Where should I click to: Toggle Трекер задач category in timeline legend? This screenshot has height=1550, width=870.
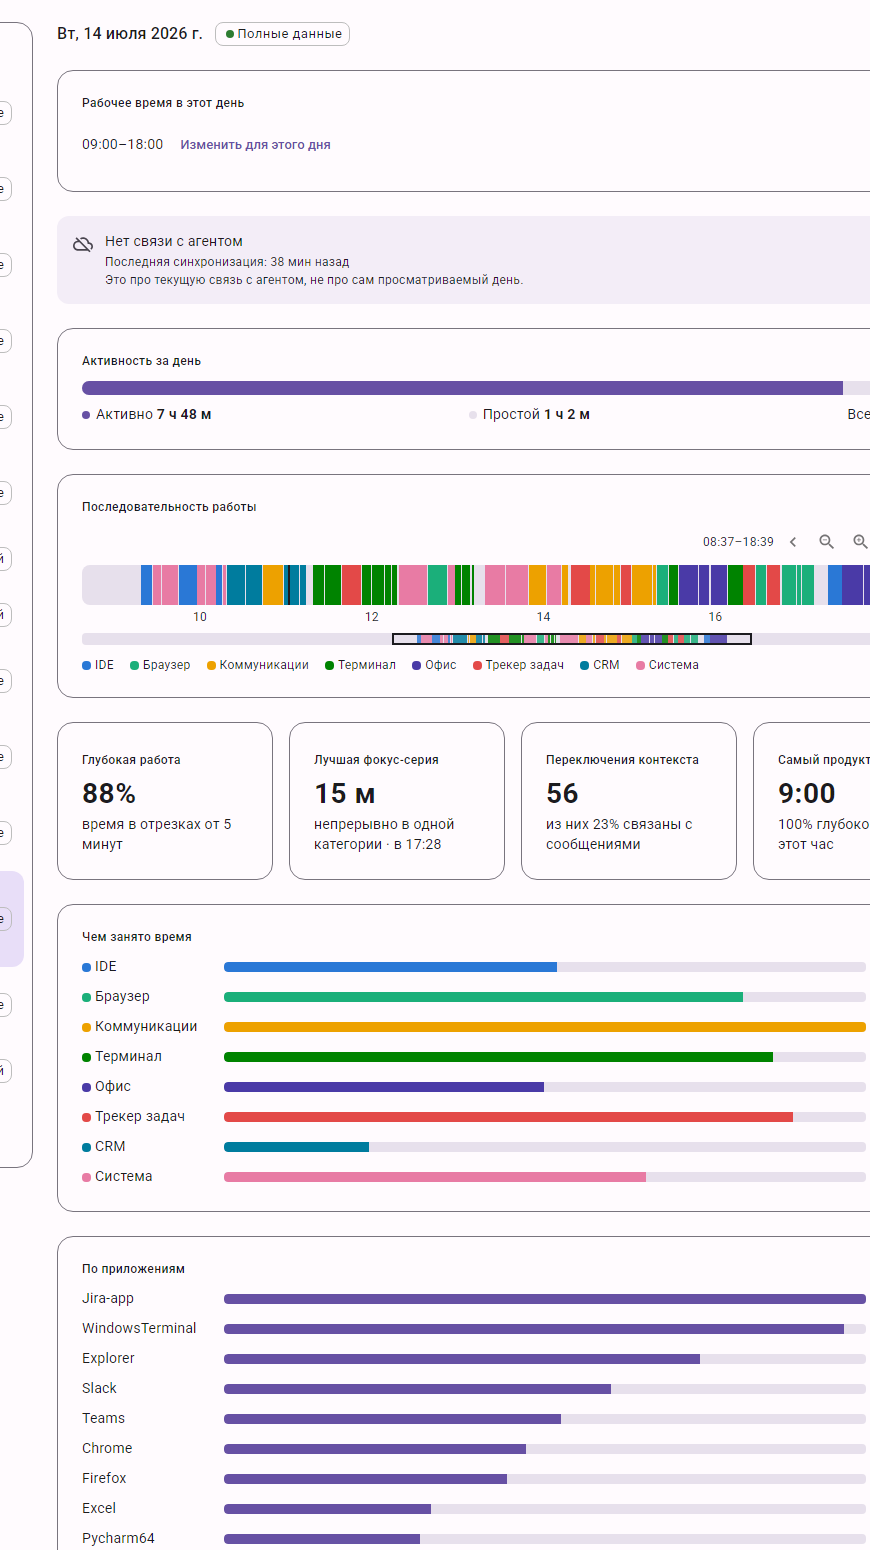pos(518,665)
